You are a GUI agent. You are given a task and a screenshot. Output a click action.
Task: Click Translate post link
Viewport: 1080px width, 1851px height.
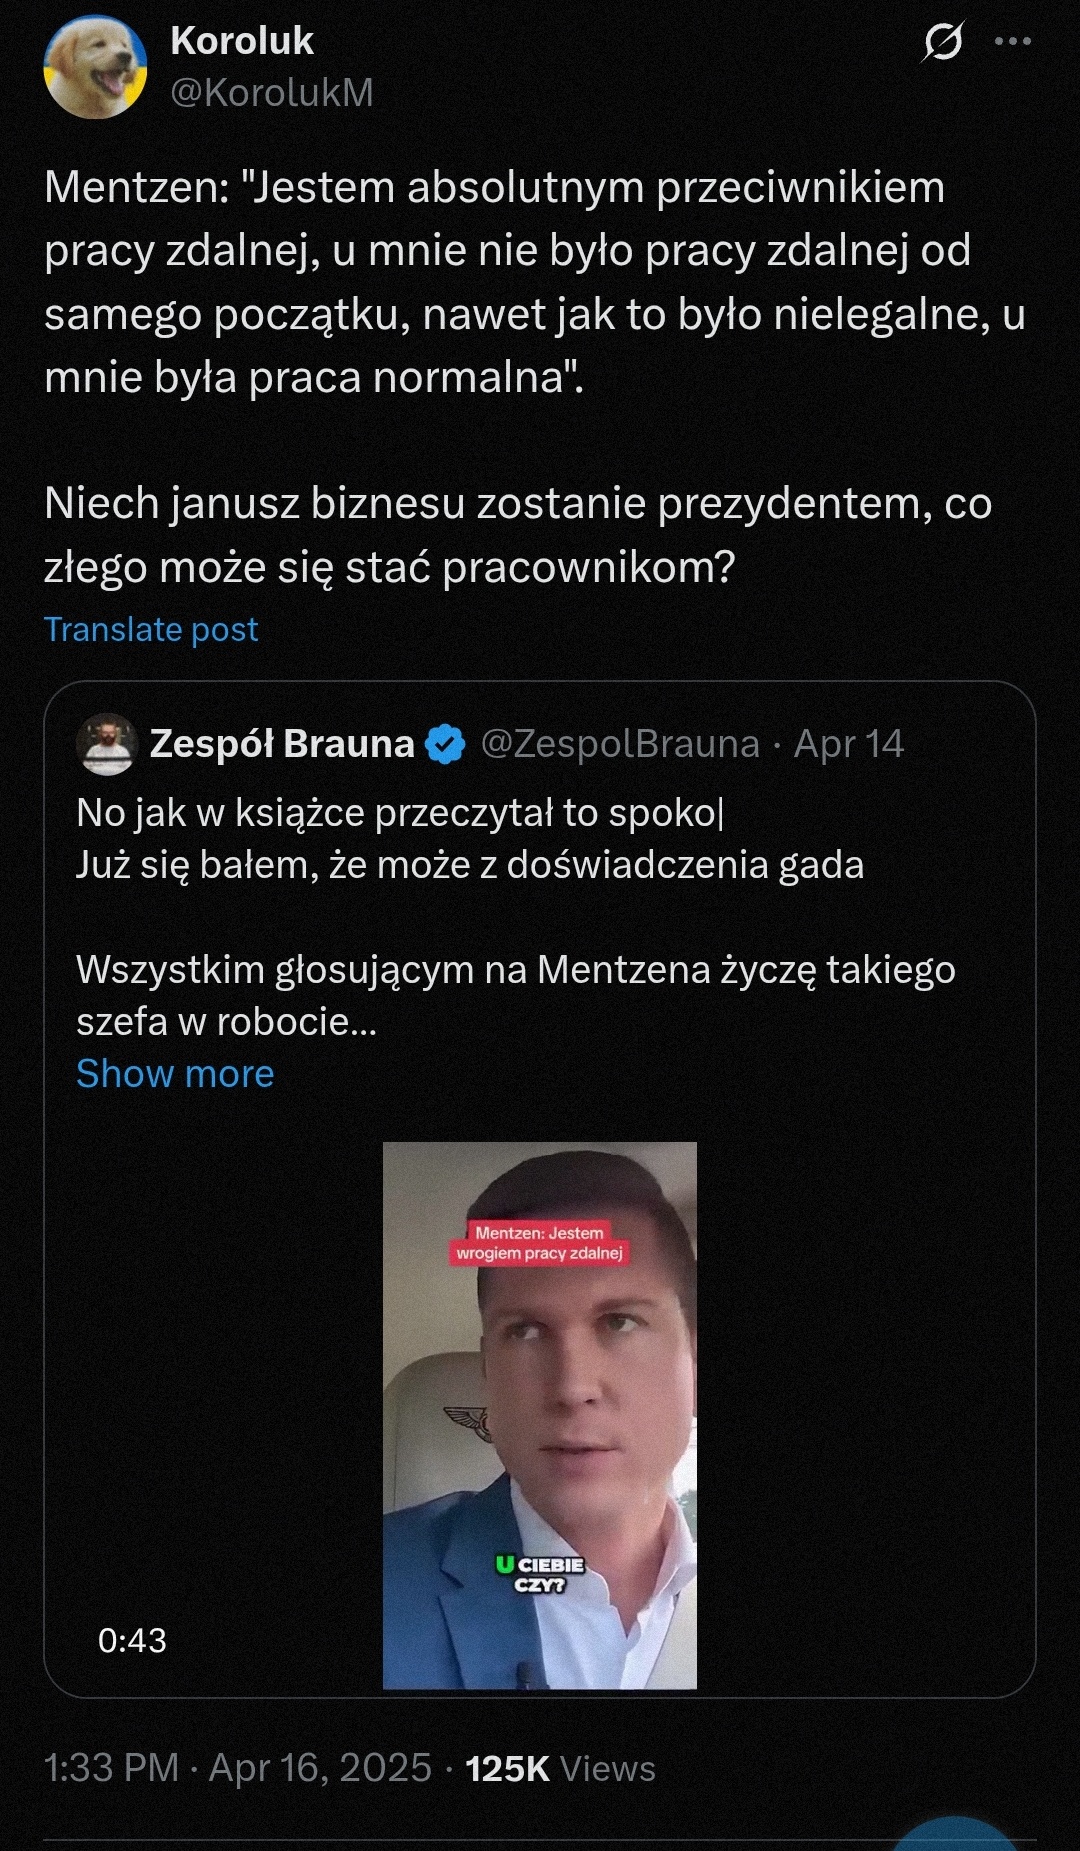[x=151, y=629]
